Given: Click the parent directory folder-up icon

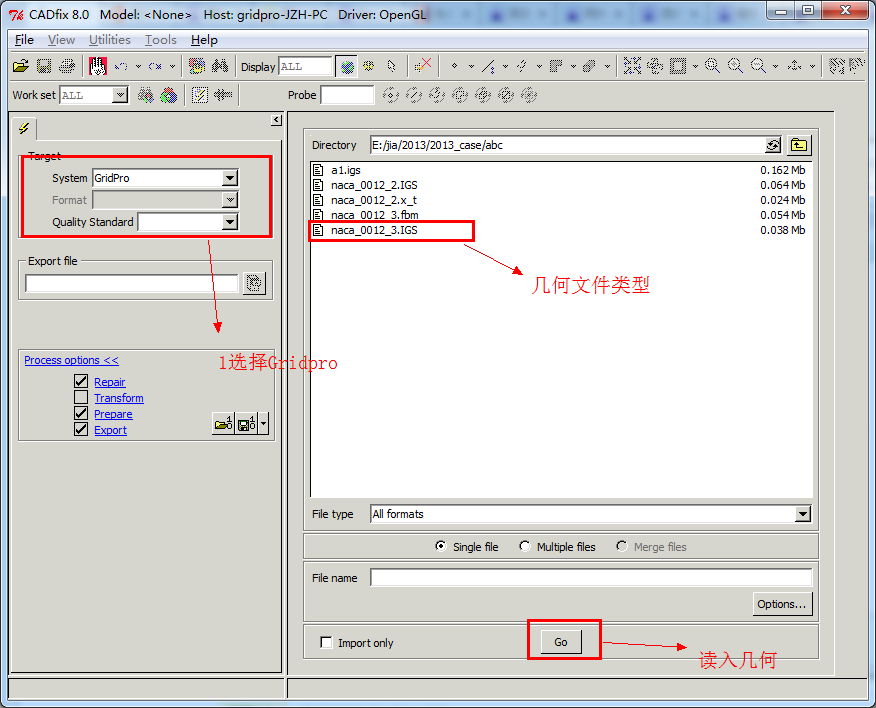Looking at the screenshot, I should tap(798, 145).
